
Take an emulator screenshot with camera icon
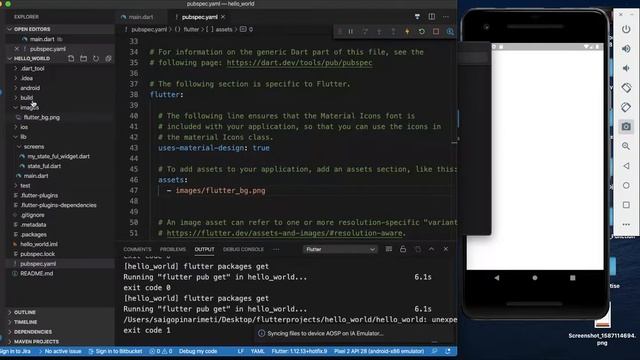pos(626,127)
